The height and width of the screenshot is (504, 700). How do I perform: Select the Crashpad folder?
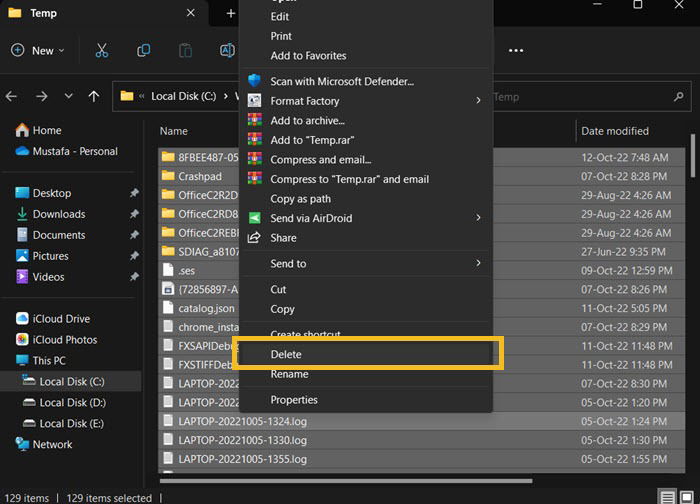click(200, 176)
